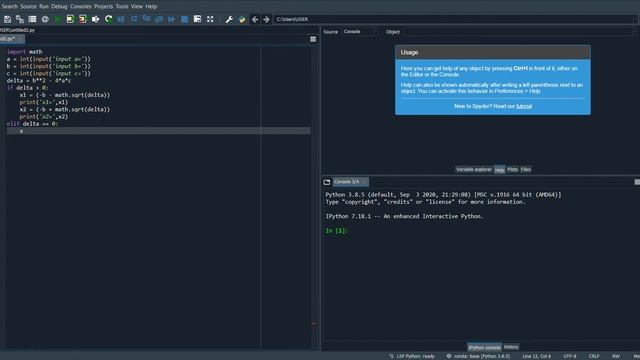The height and width of the screenshot is (360, 640).
Task: Open the file list browse tabs icon
Action: pyautogui.click(x=32, y=19)
